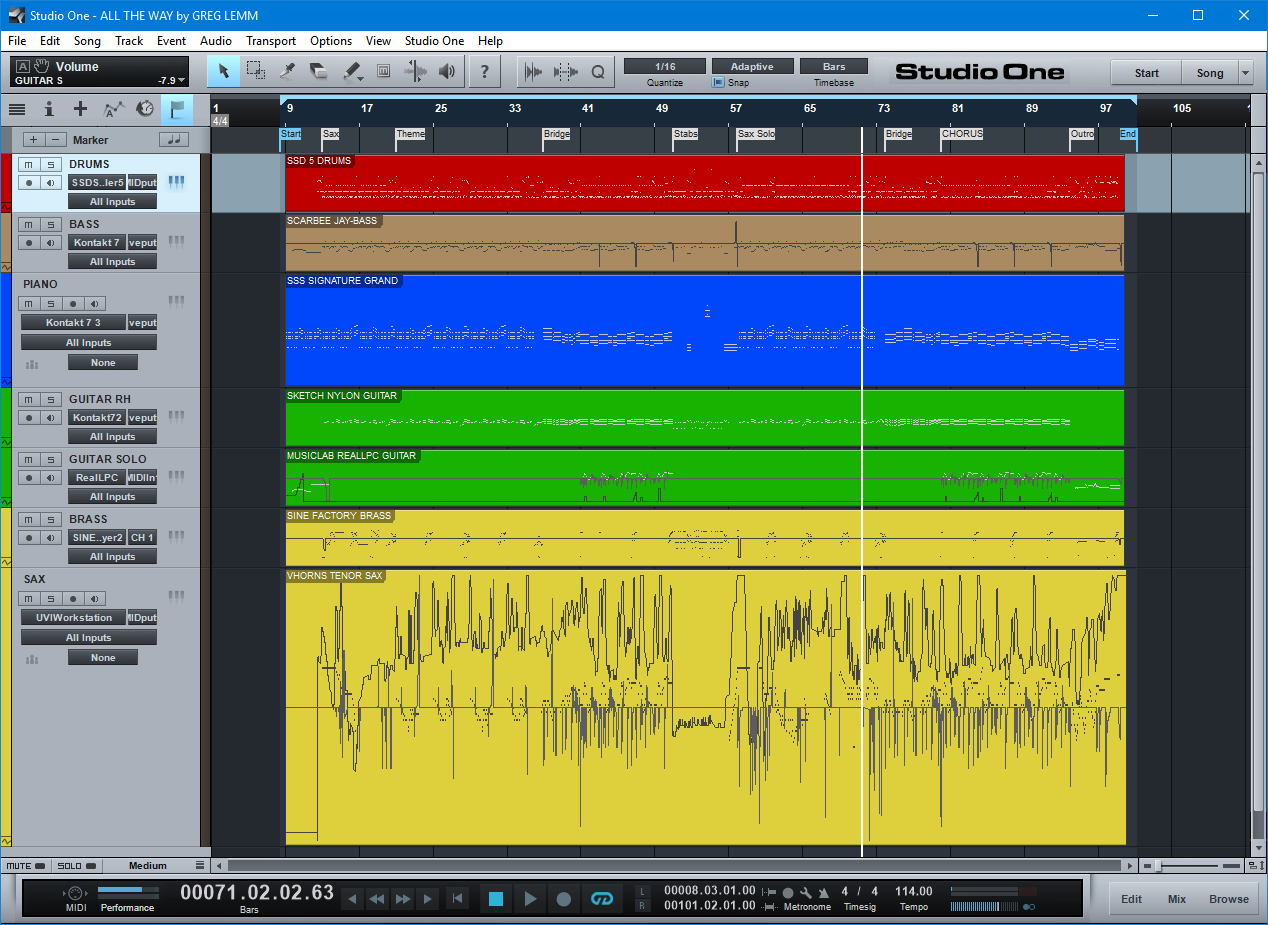
Task: Click the rewind transport icon
Action: coord(377,899)
